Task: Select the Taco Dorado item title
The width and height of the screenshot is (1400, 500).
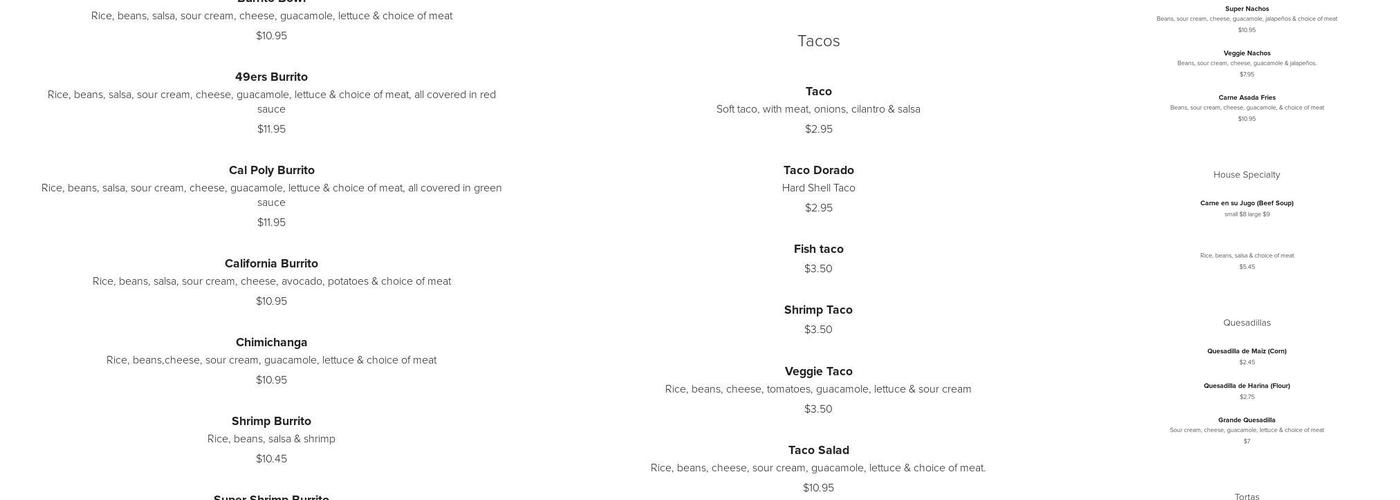Action: coord(818,170)
